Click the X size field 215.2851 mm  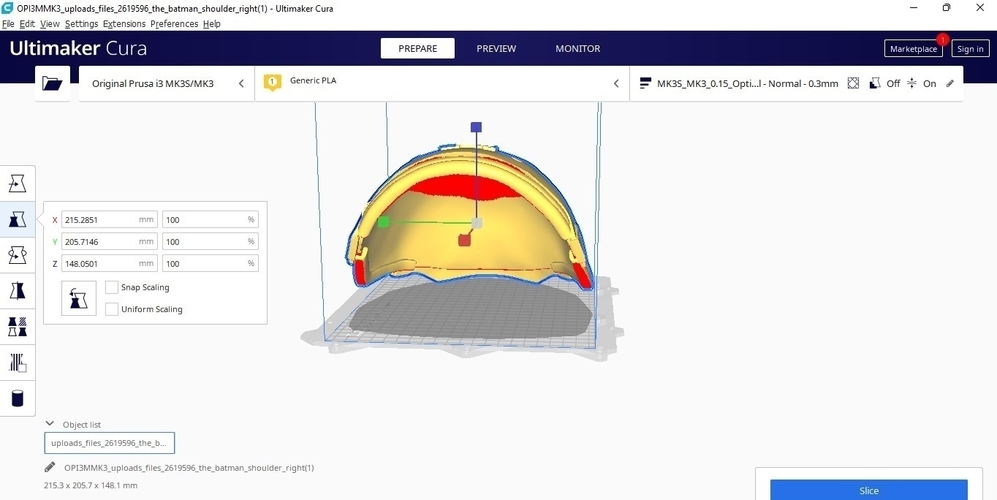(x=109, y=219)
